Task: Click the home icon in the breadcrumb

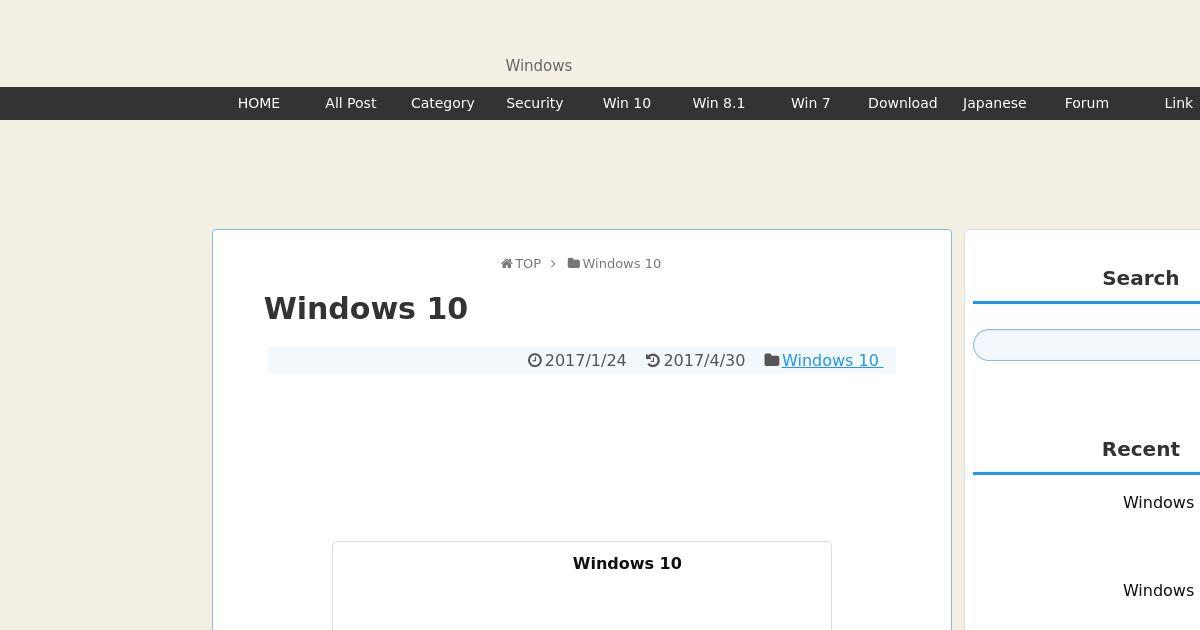Action: pos(507,264)
